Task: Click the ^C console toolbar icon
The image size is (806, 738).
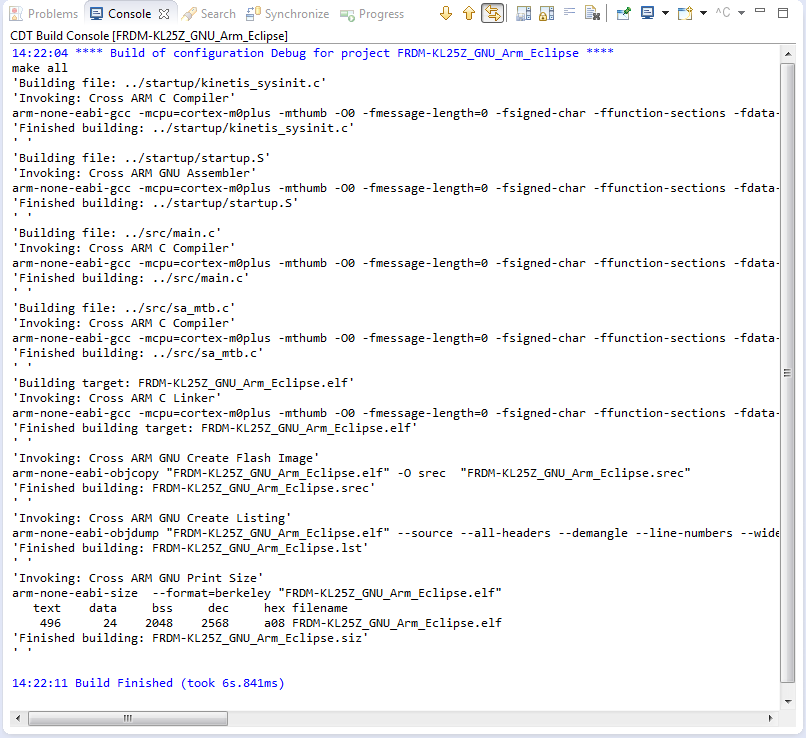Action: 722,13
